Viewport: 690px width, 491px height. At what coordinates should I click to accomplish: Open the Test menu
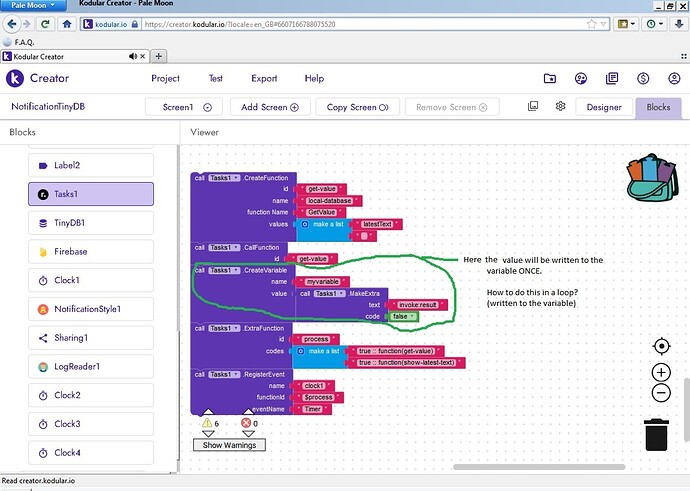[216, 78]
